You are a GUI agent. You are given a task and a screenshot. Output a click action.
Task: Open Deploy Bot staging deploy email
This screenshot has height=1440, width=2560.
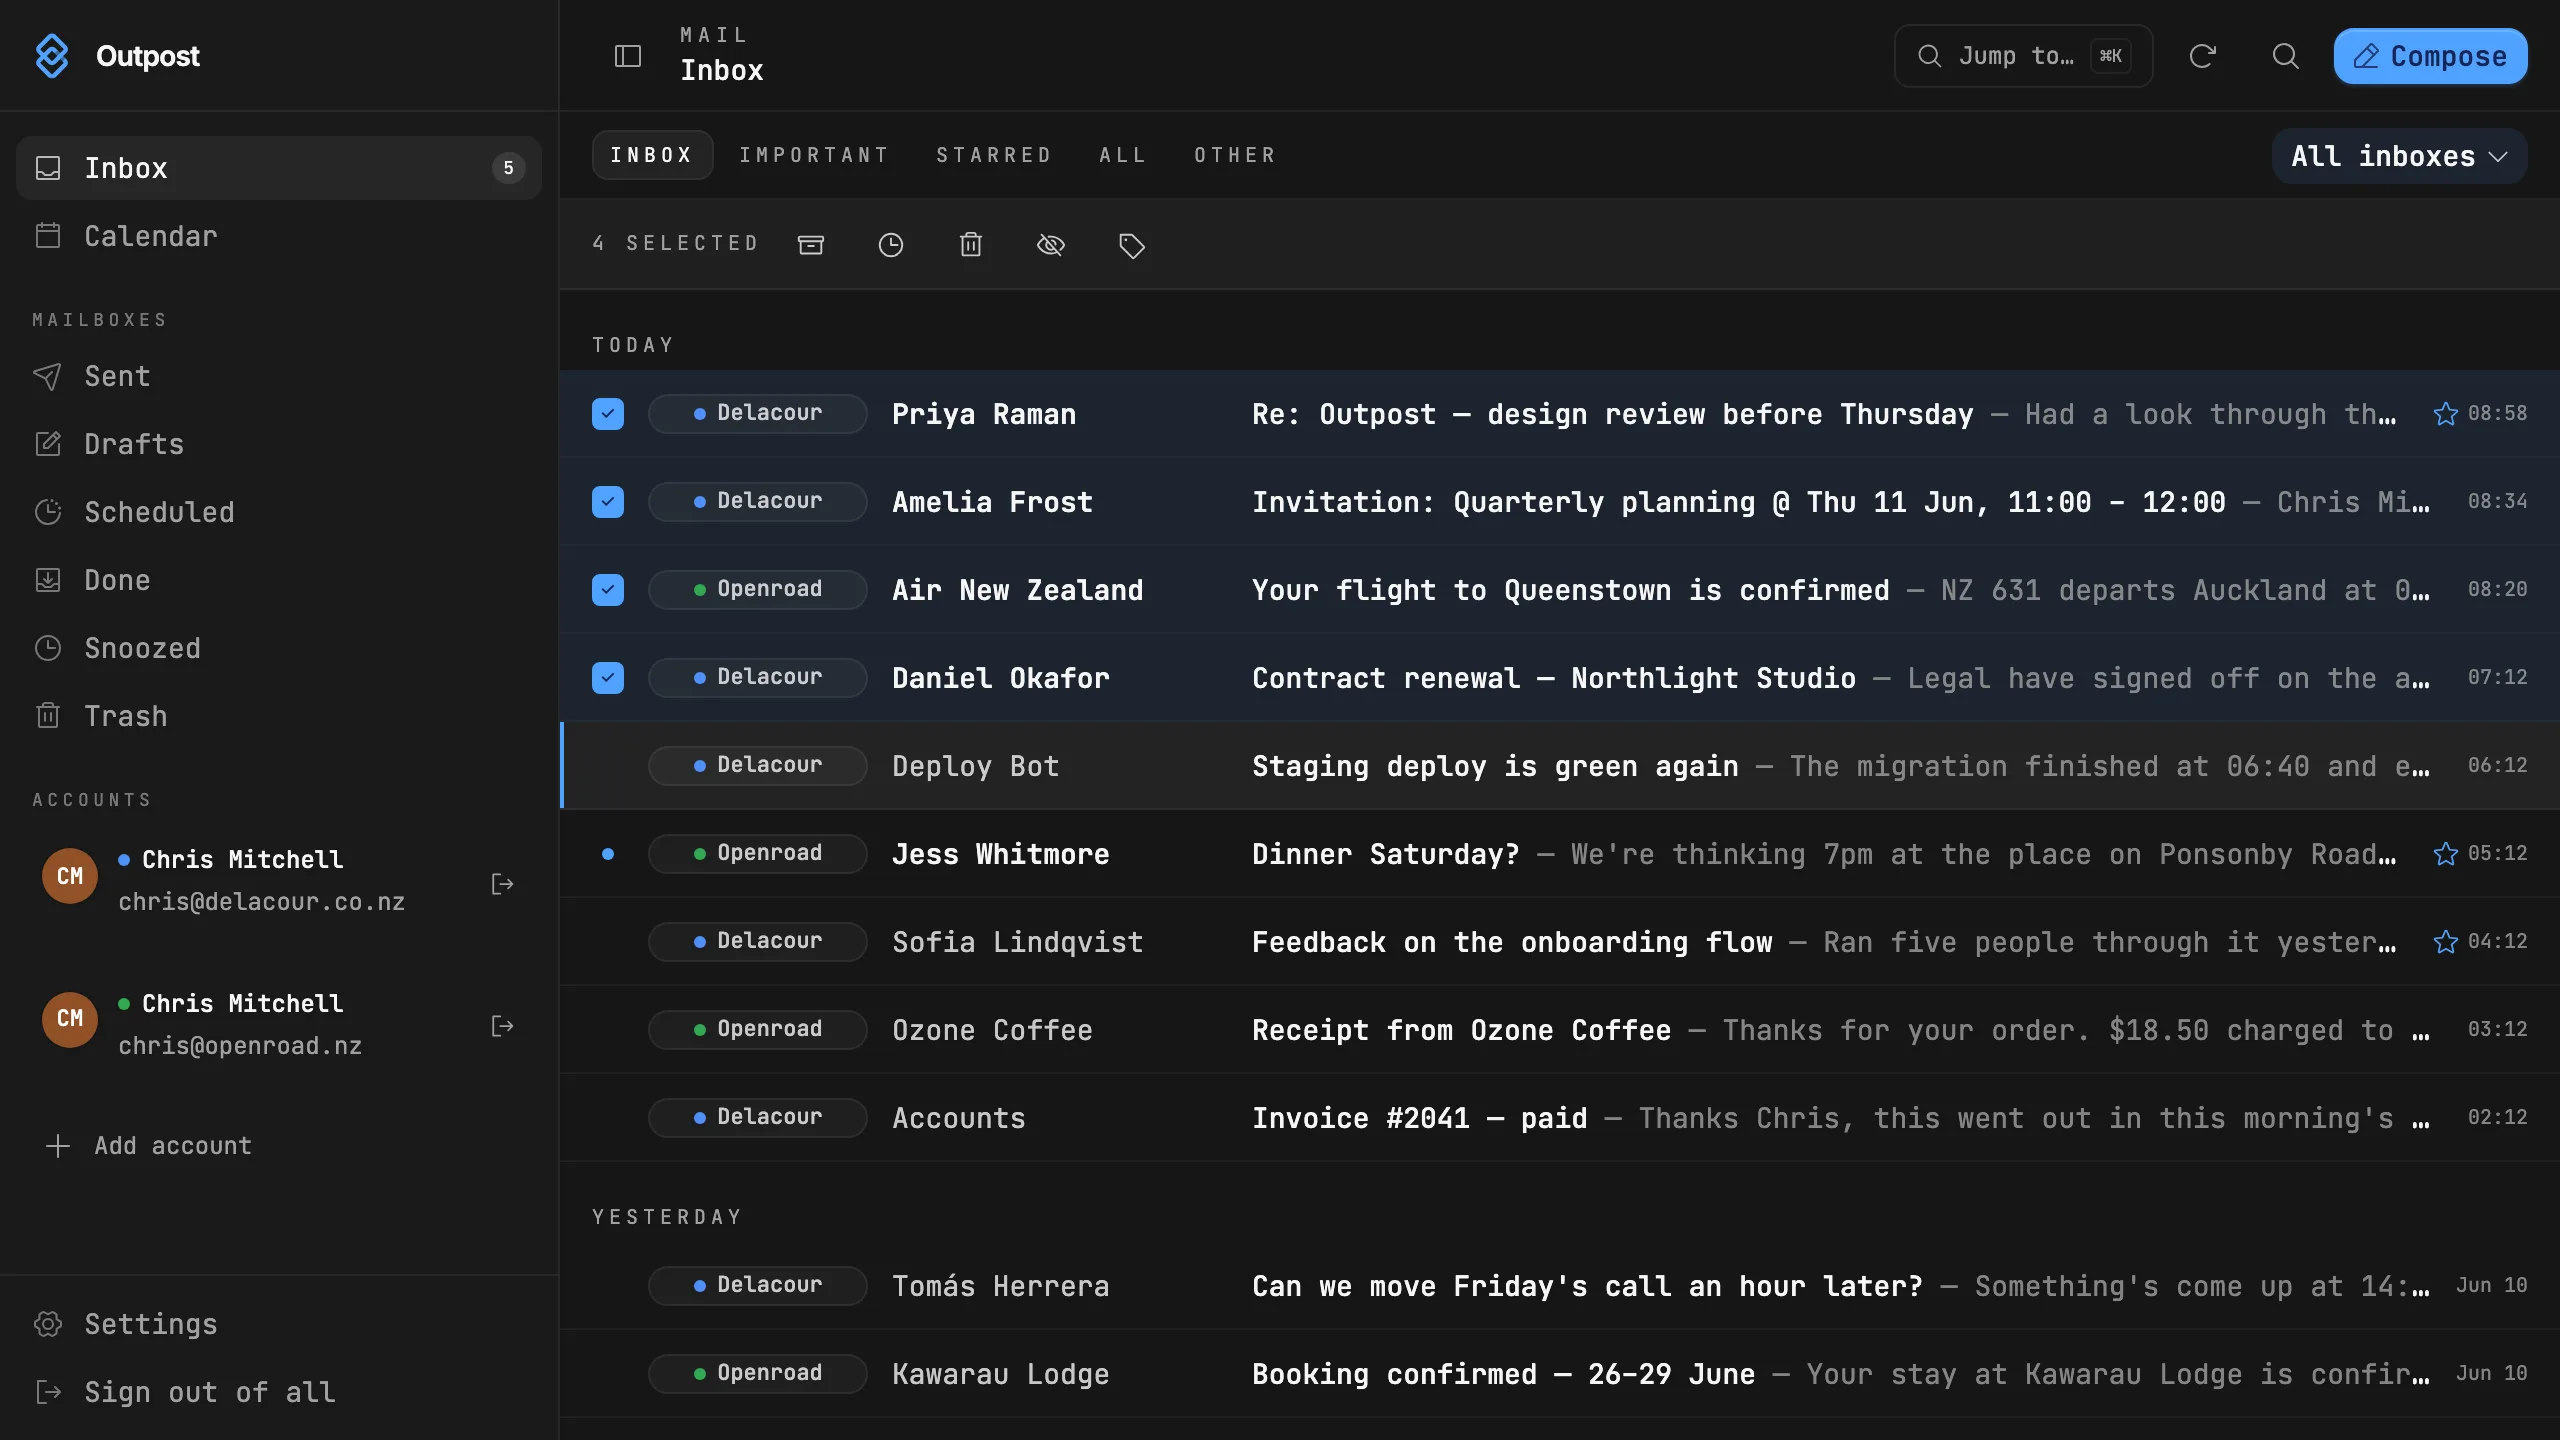pos(1560,766)
